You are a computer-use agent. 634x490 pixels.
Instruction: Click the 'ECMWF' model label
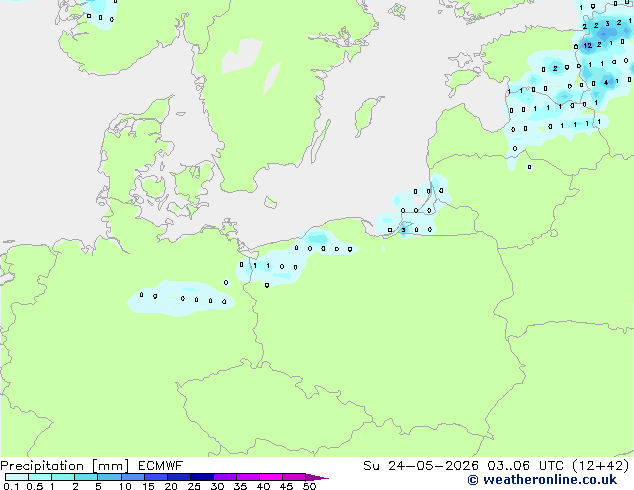point(161,466)
